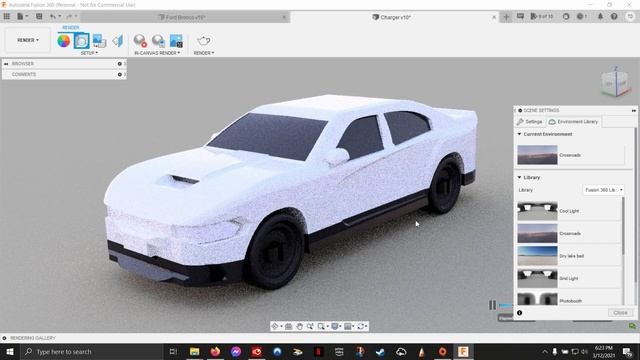Viewport: 640px width, 360px height.
Task: Expand the In-Canvas Render dropdown
Action: coord(157,53)
